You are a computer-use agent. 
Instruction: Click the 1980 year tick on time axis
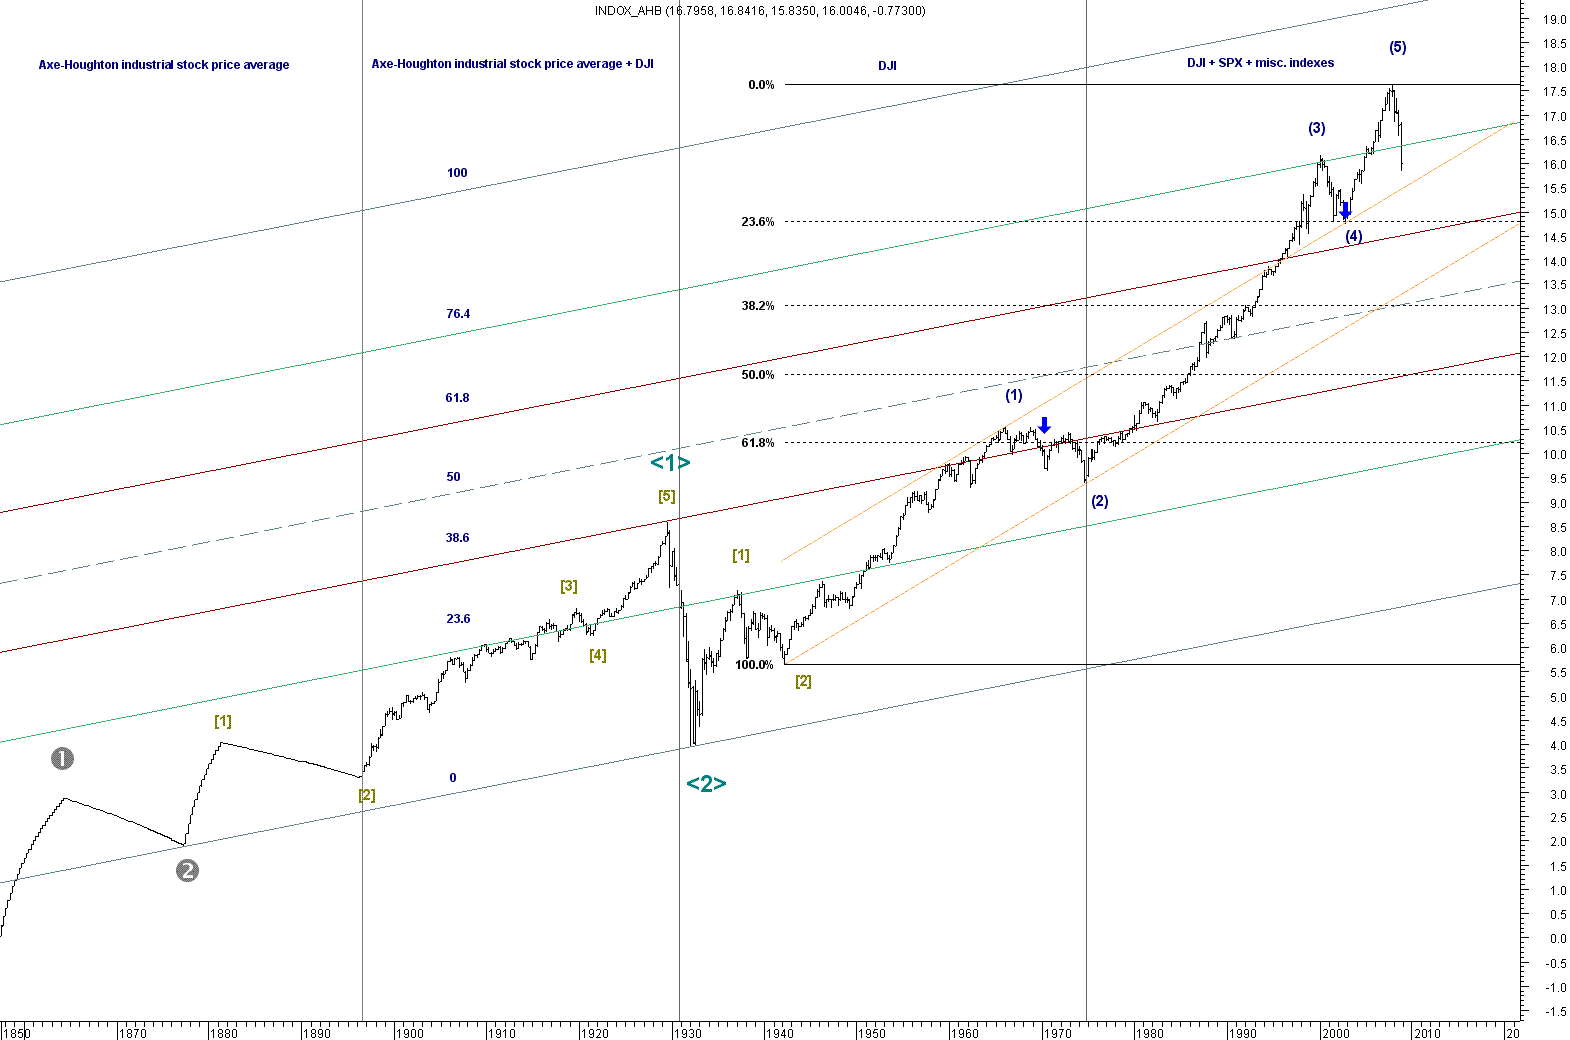(x=1149, y=1033)
